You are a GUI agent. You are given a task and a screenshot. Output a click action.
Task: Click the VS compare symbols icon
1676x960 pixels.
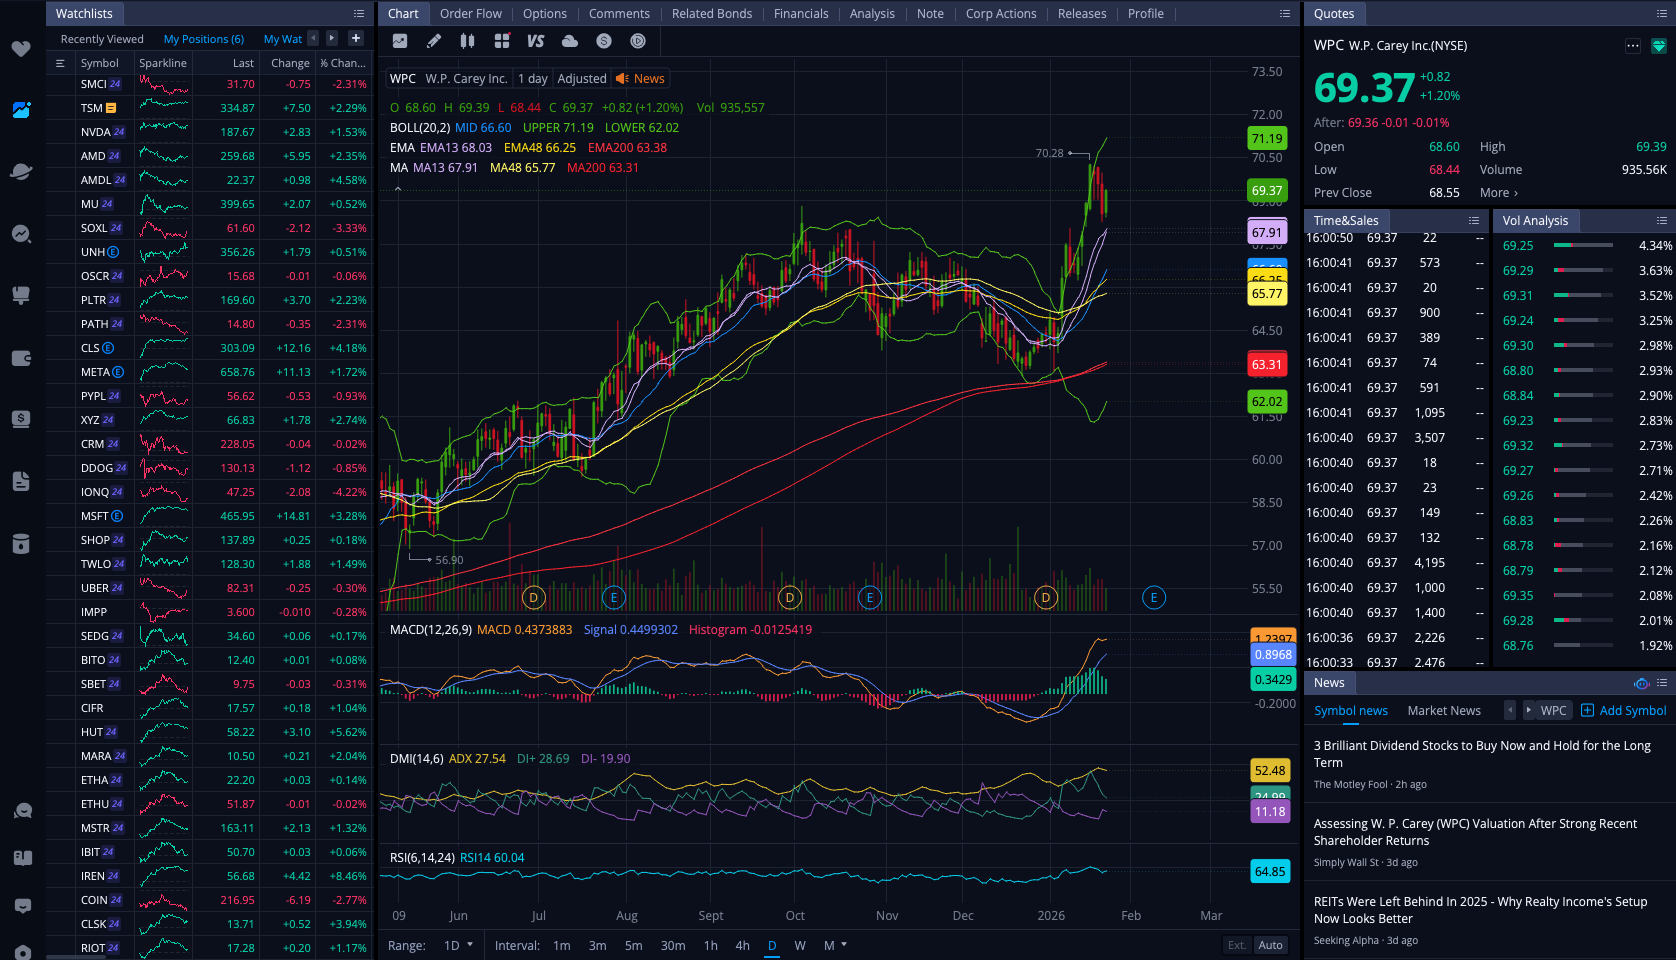(x=535, y=41)
